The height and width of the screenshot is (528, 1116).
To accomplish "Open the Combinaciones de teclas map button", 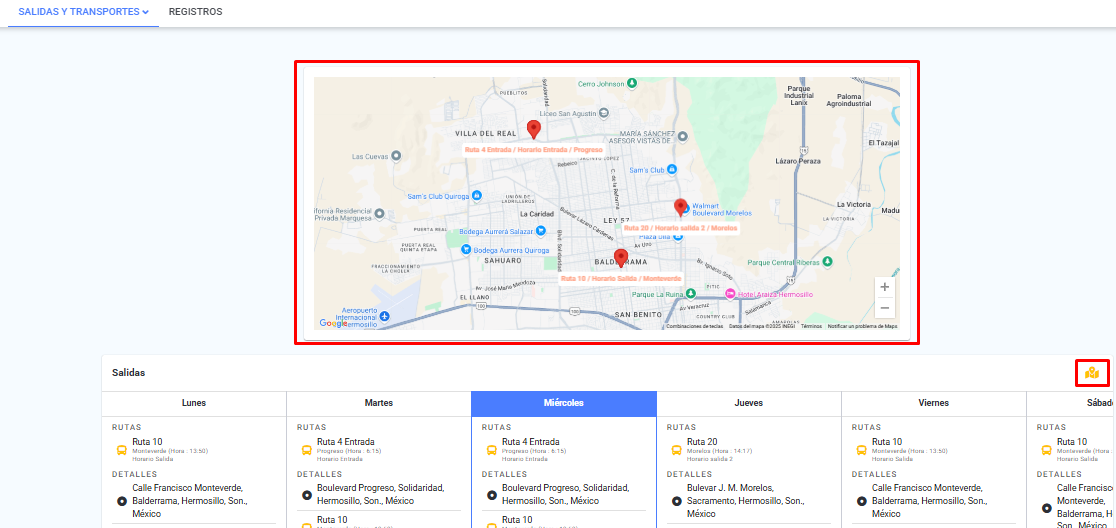I will pyautogui.click(x=695, y=327).
